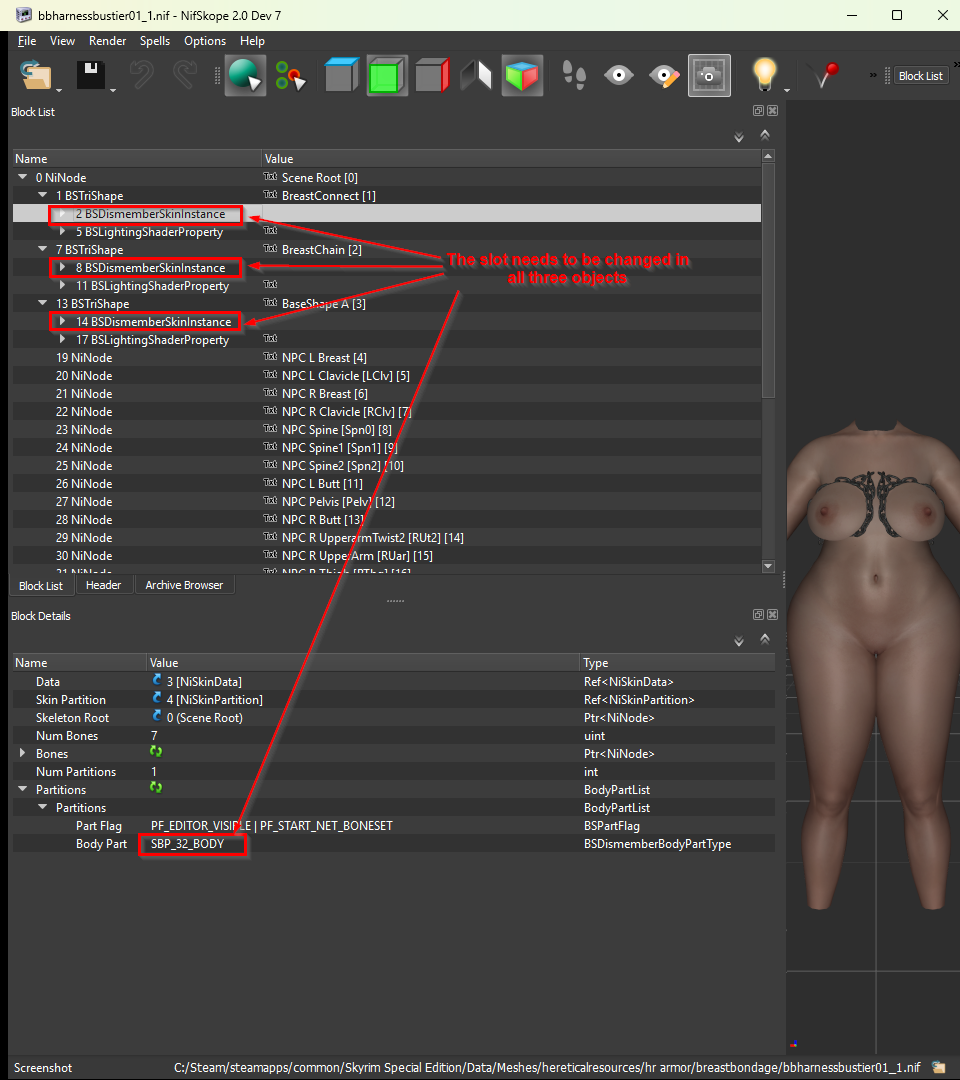This screenshot has width=960, height=1080.
Task: Collapse the 7 BSTriShape node
Action: [x=43, y=249]
